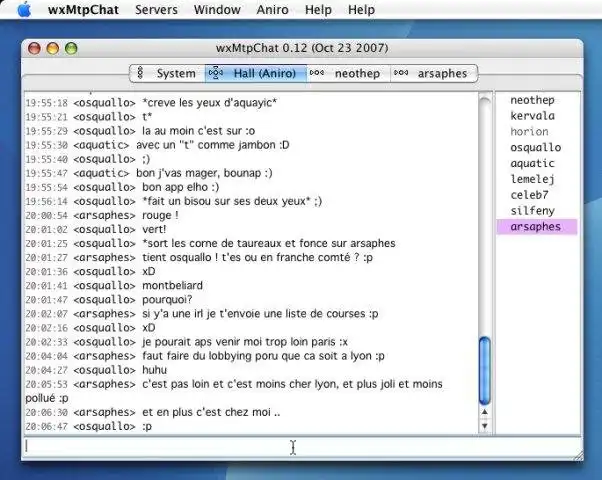Switch to the arsaphes chat tab
Screen dimensions: 602x480
click(434, 73)
